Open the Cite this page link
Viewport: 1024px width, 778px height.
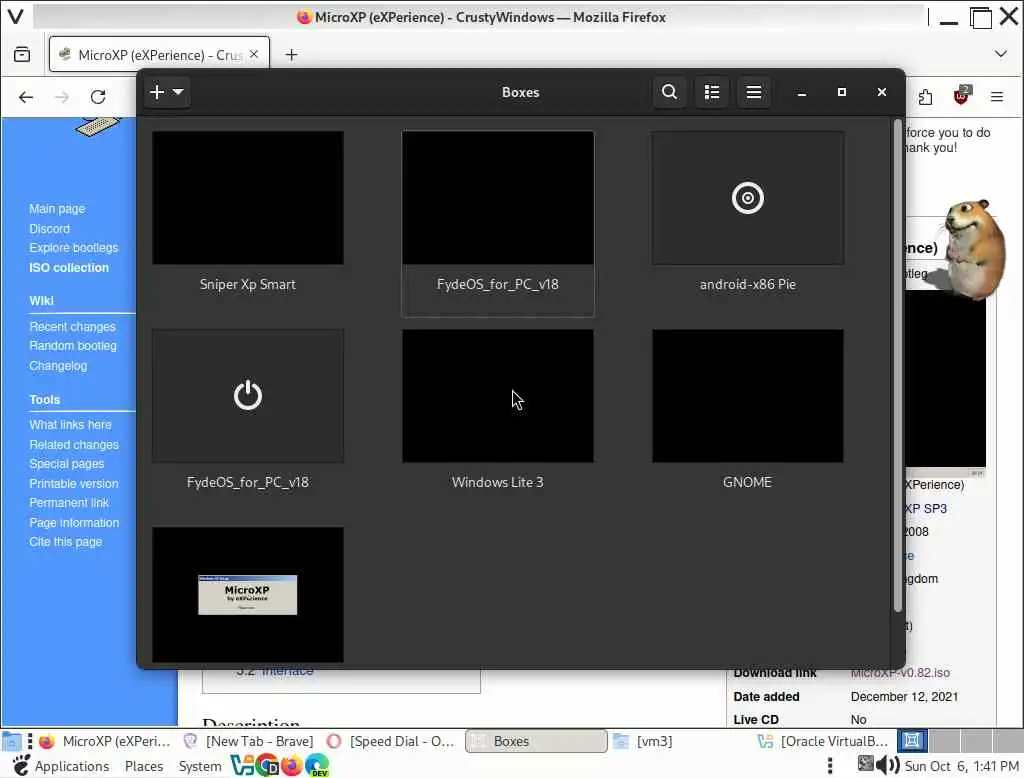coord(66,542)
